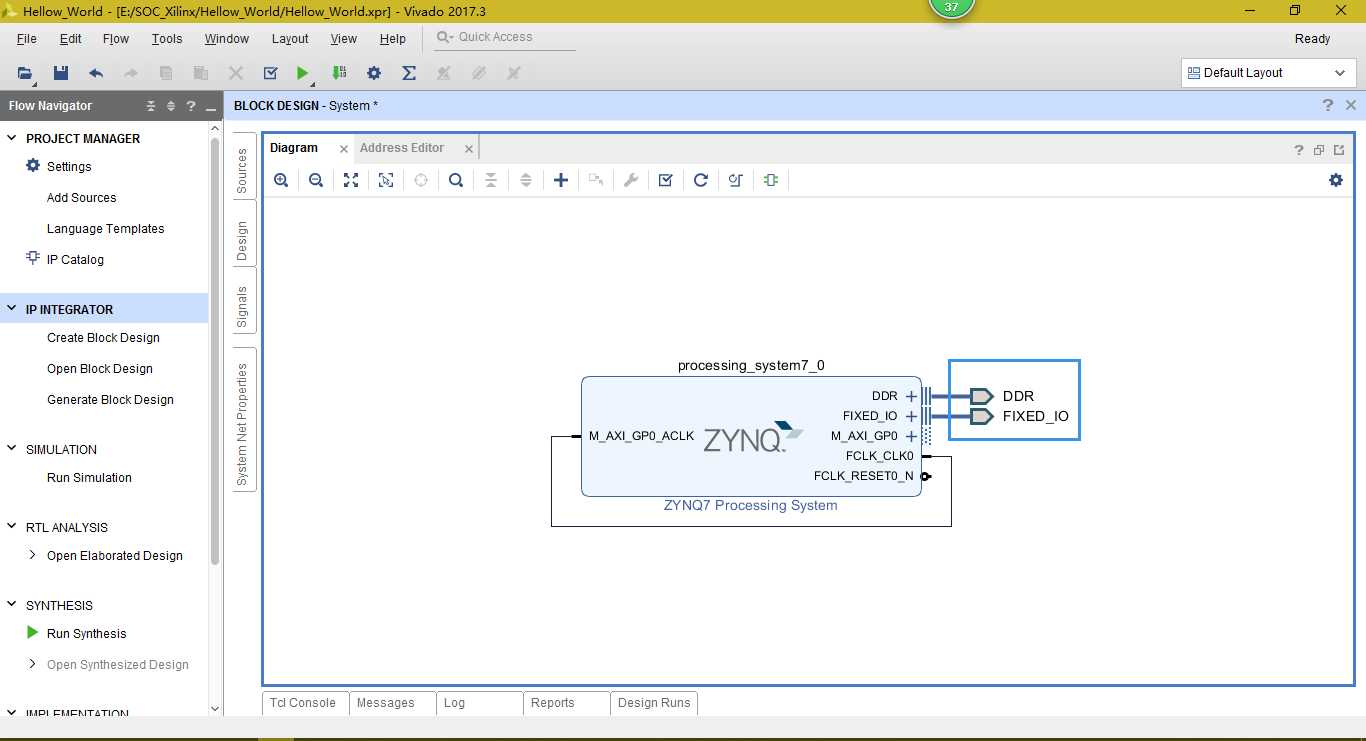Collapse the IP INTEGRATOR section
Screen dimensions: 1366x741
12,309
